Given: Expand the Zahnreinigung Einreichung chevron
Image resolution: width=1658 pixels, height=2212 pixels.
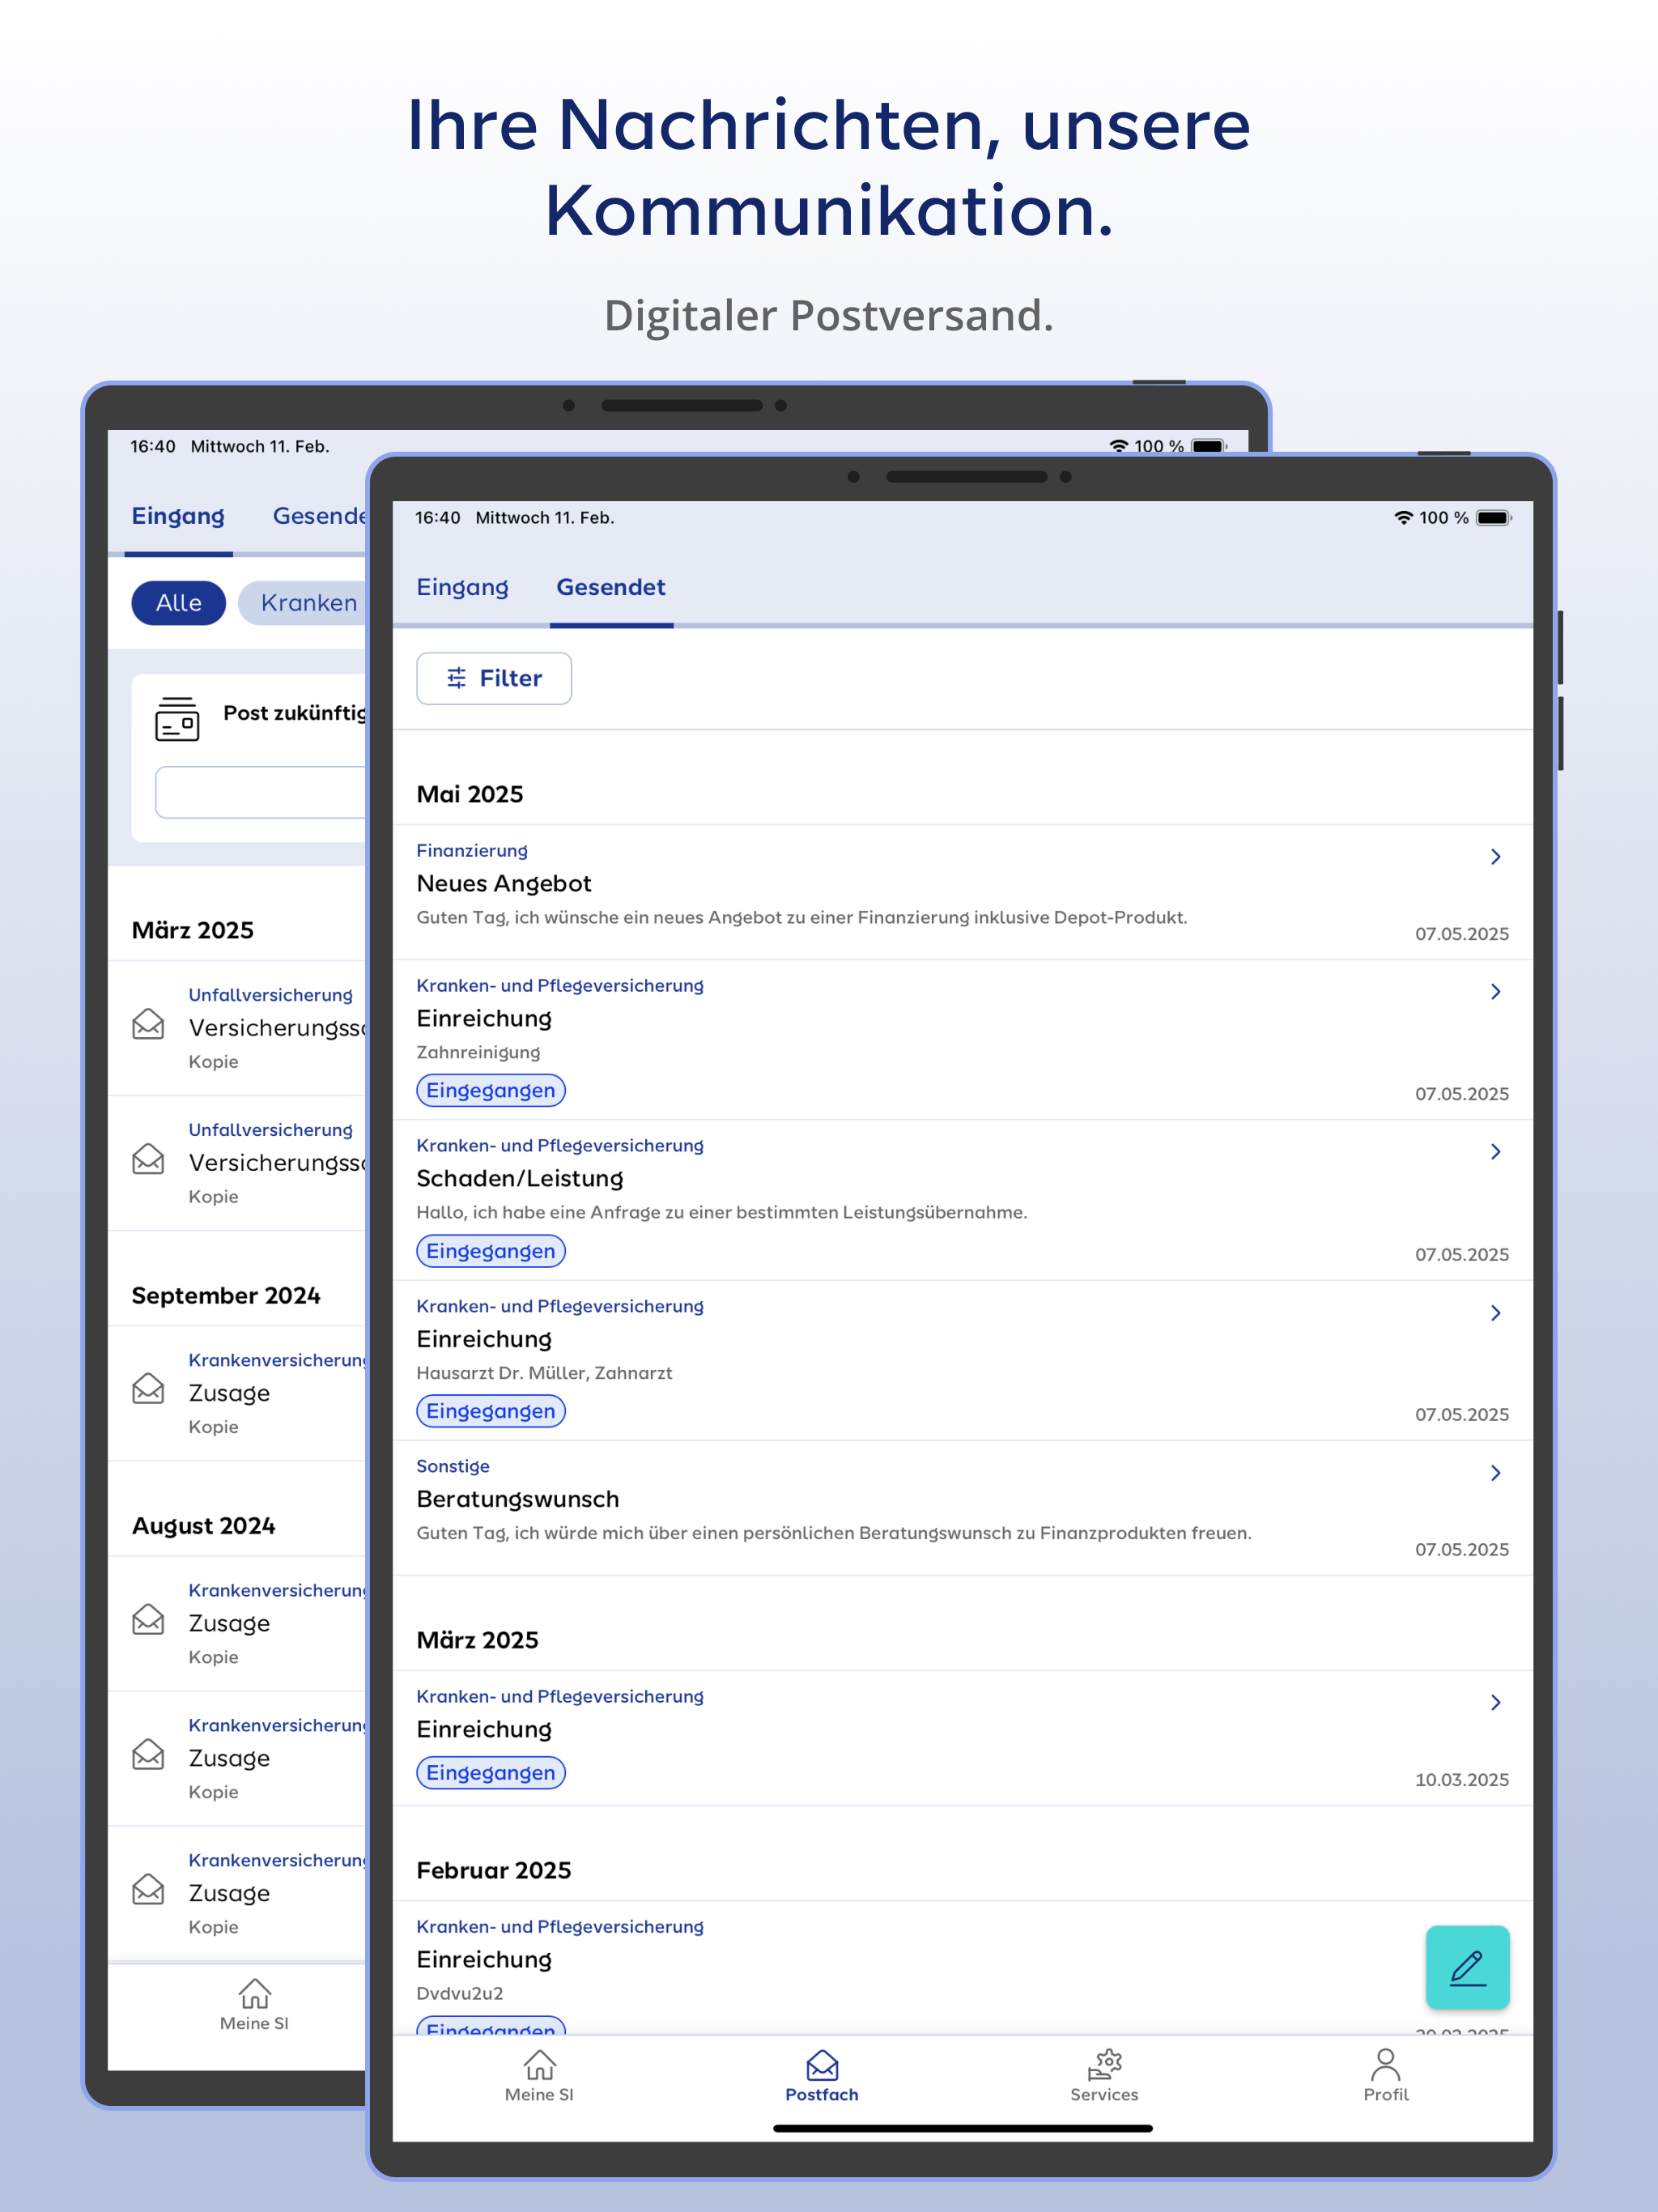Looking at the screenshot, I should pos(1495,992).
